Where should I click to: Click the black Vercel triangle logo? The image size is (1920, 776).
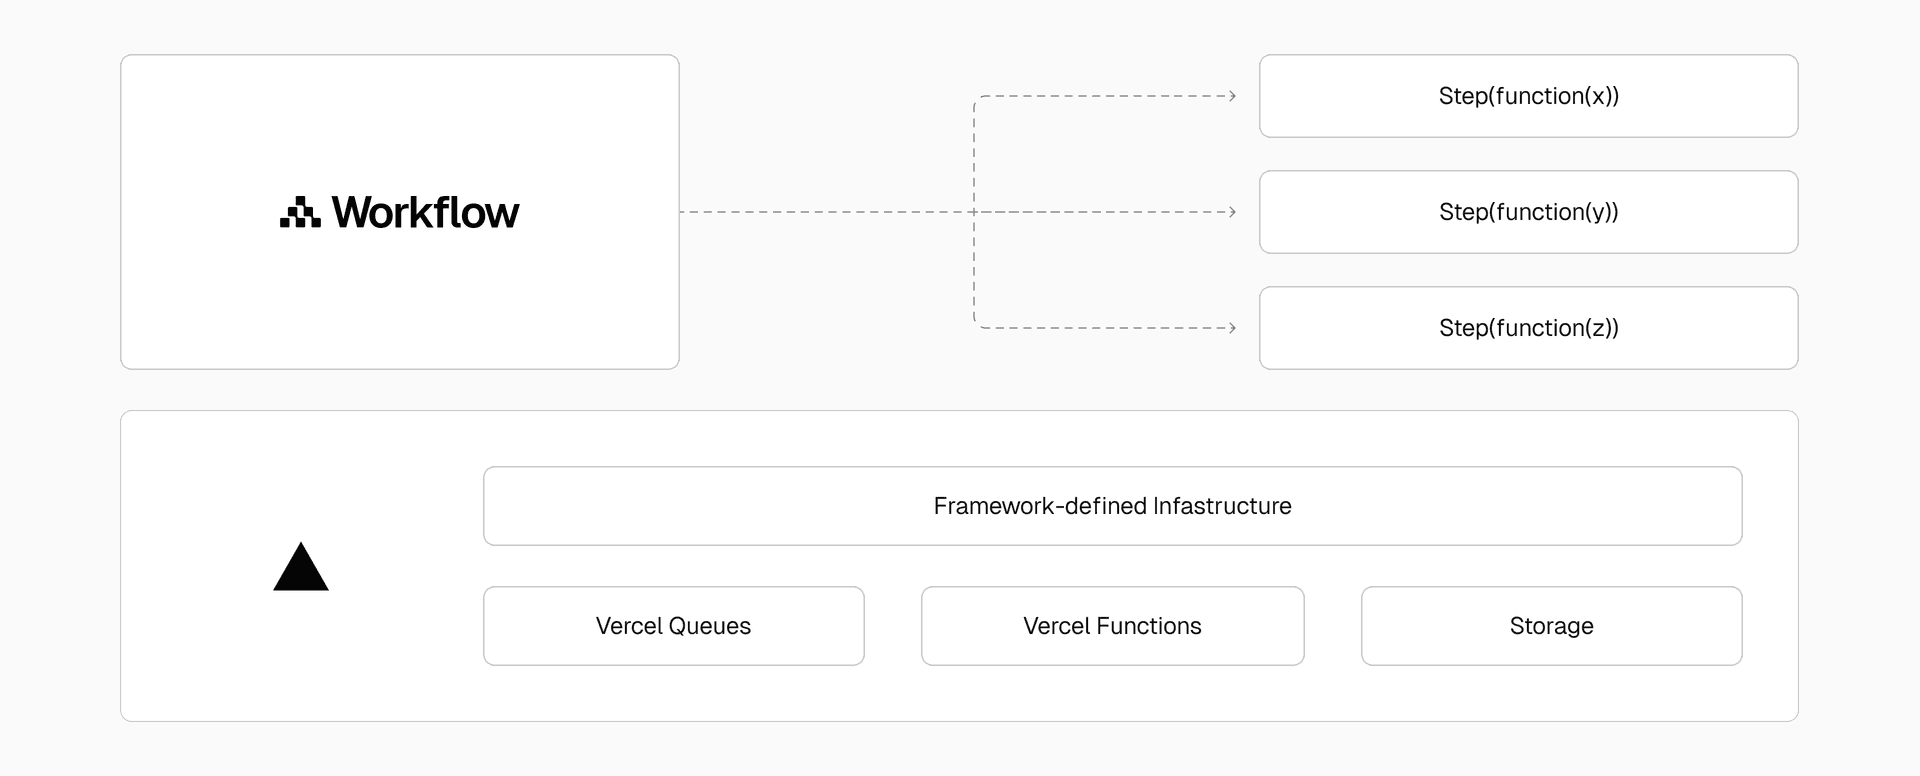[x=301, y=568]
